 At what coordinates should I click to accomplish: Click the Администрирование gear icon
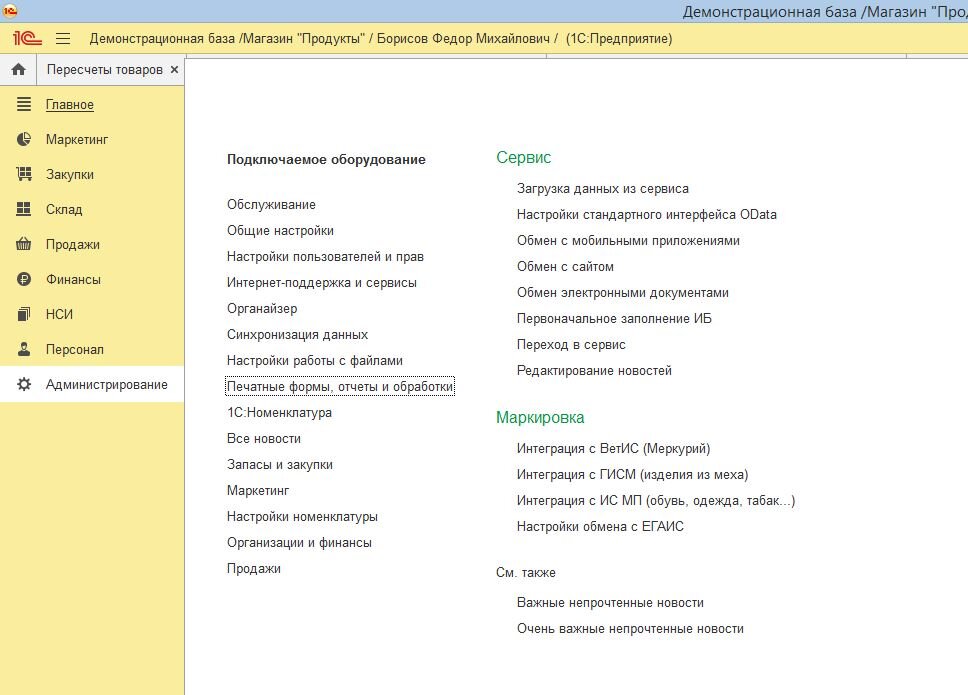(x=23, y=385)
